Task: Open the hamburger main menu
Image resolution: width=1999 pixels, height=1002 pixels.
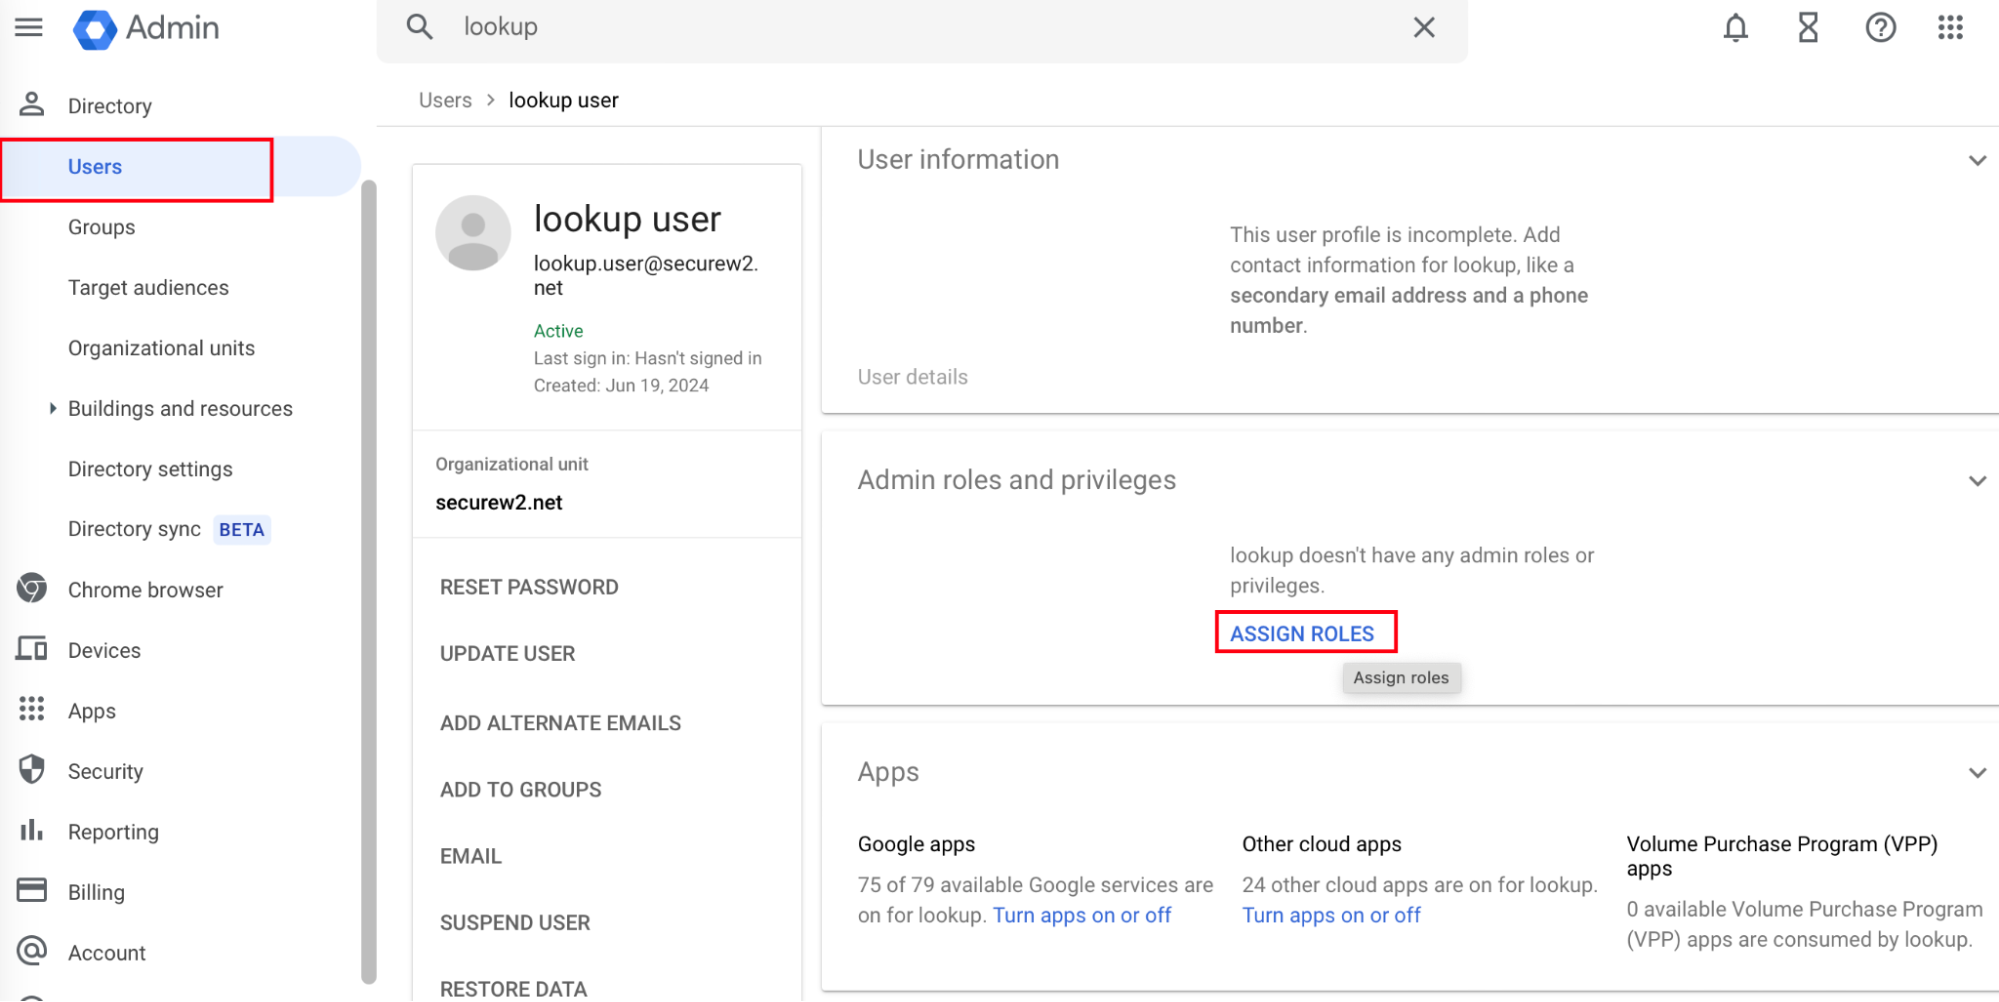Action: point(29,27)
